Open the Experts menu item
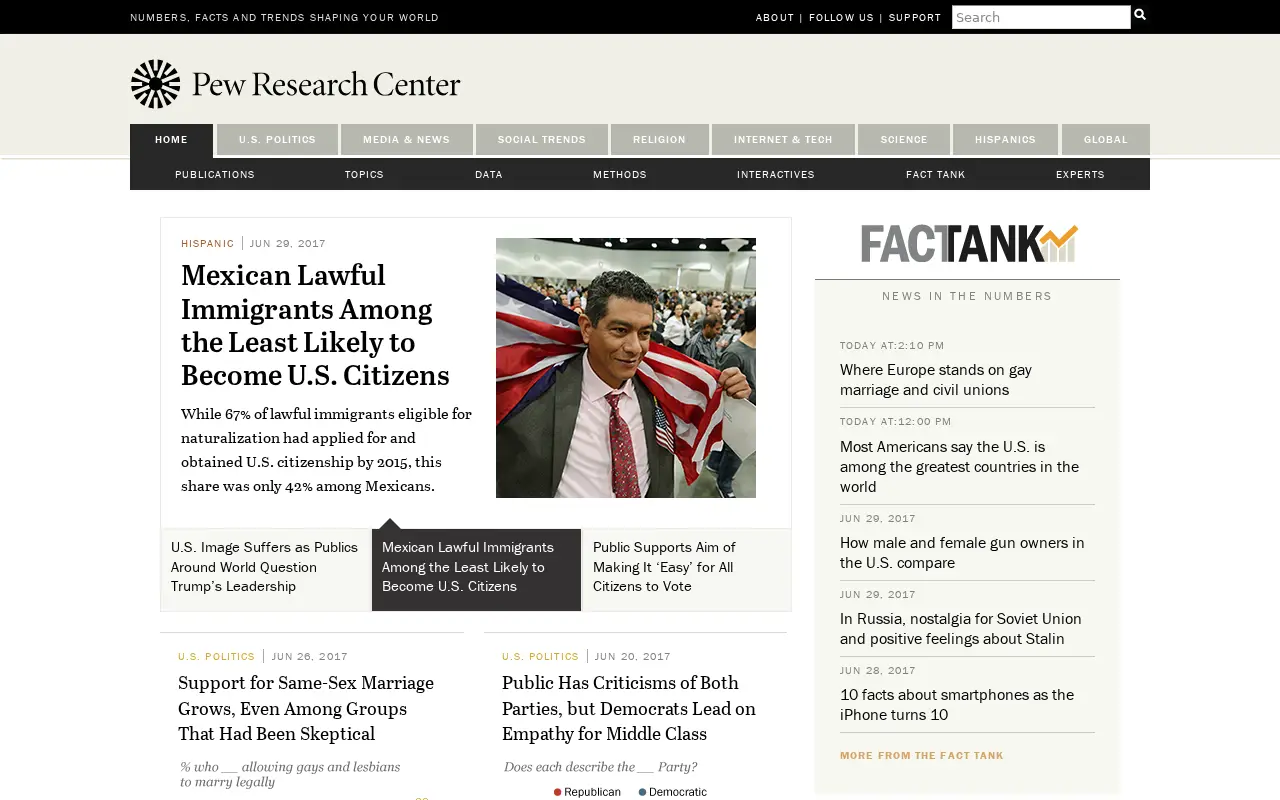 point(1080,175)
